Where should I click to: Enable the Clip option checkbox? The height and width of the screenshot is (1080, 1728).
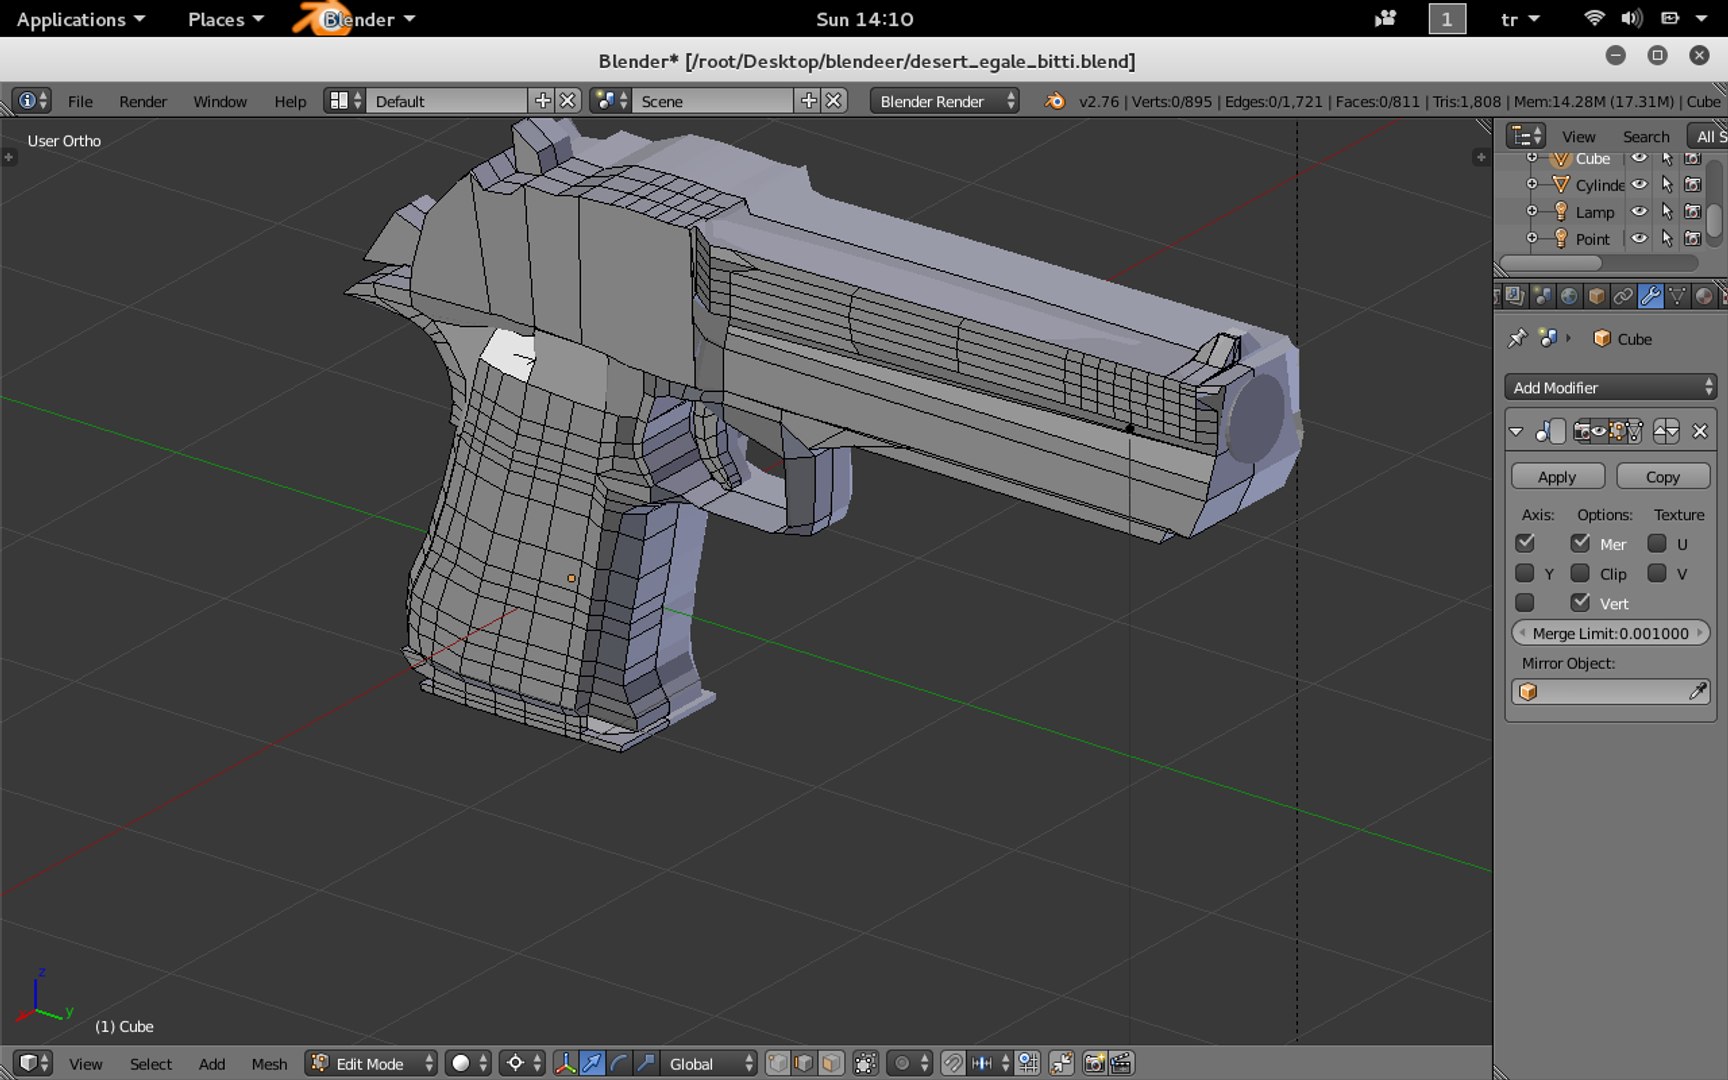[1580, 573]
